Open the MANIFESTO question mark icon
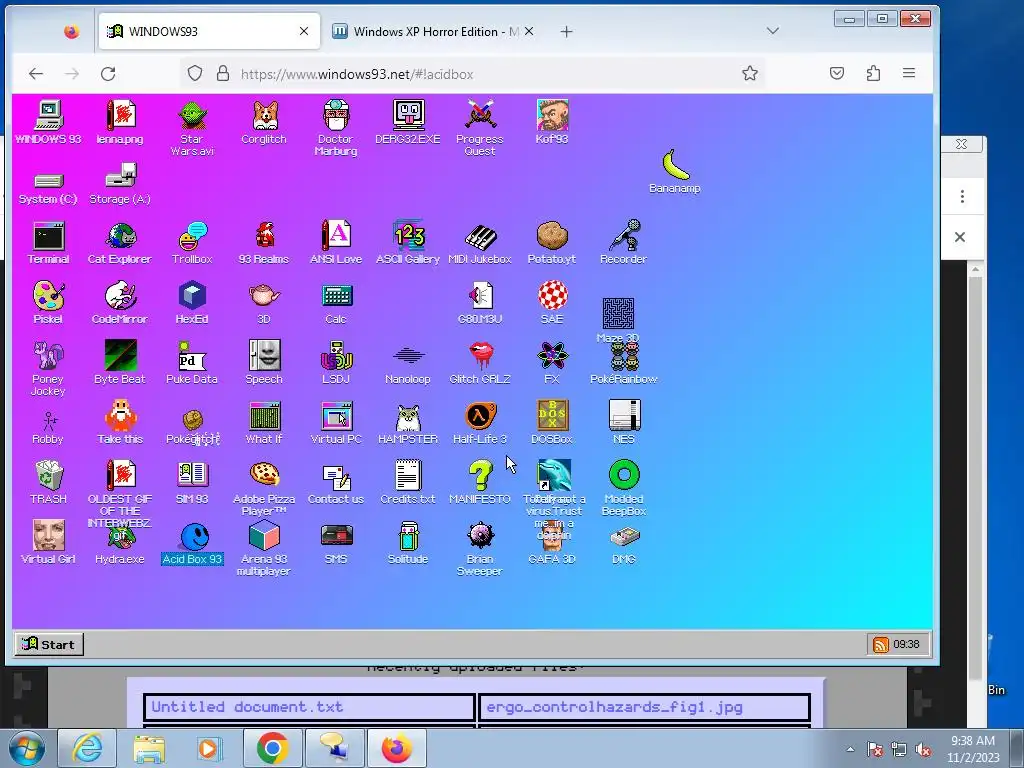 tap(481, 475)
